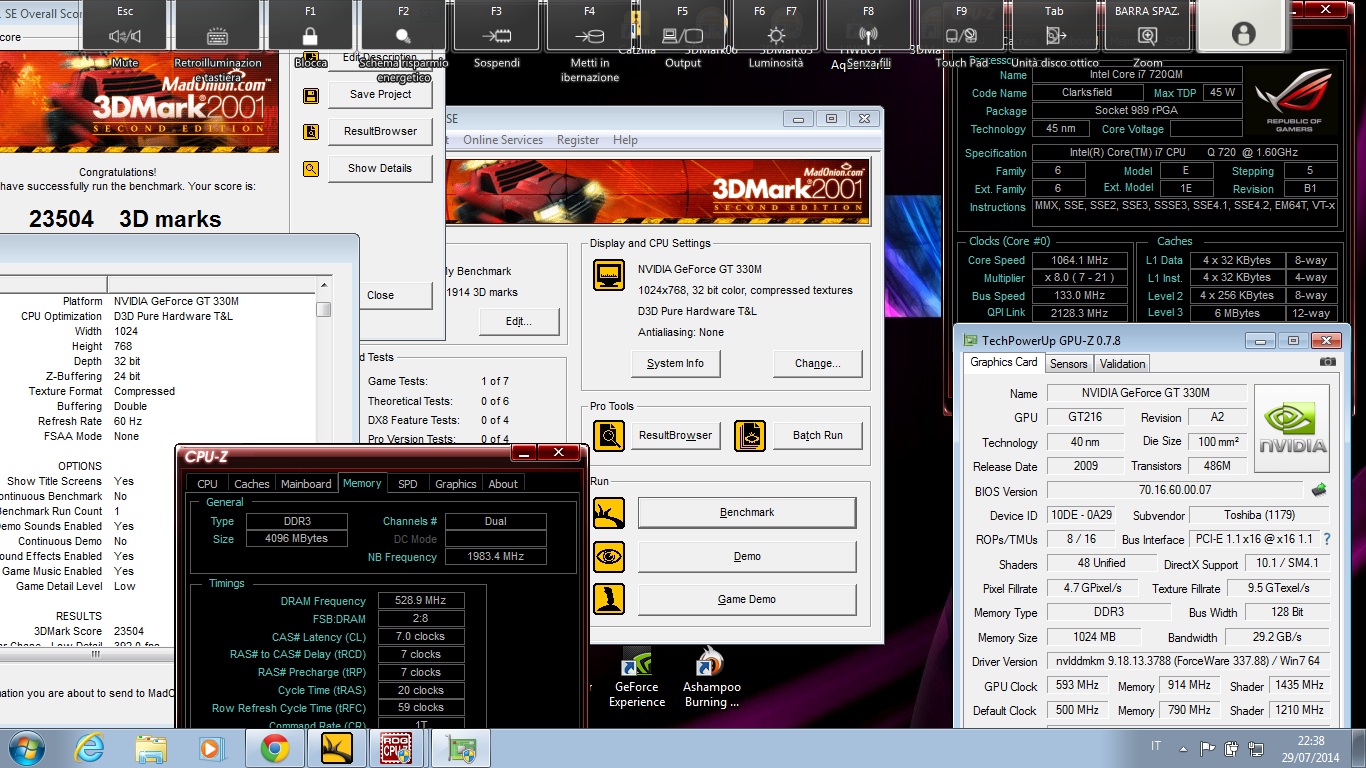The width and height of the screenshot is (1366, 768).
Task: Click the BIOS Version 70.16.60.00.07 field
Action: pos(1175,491)
